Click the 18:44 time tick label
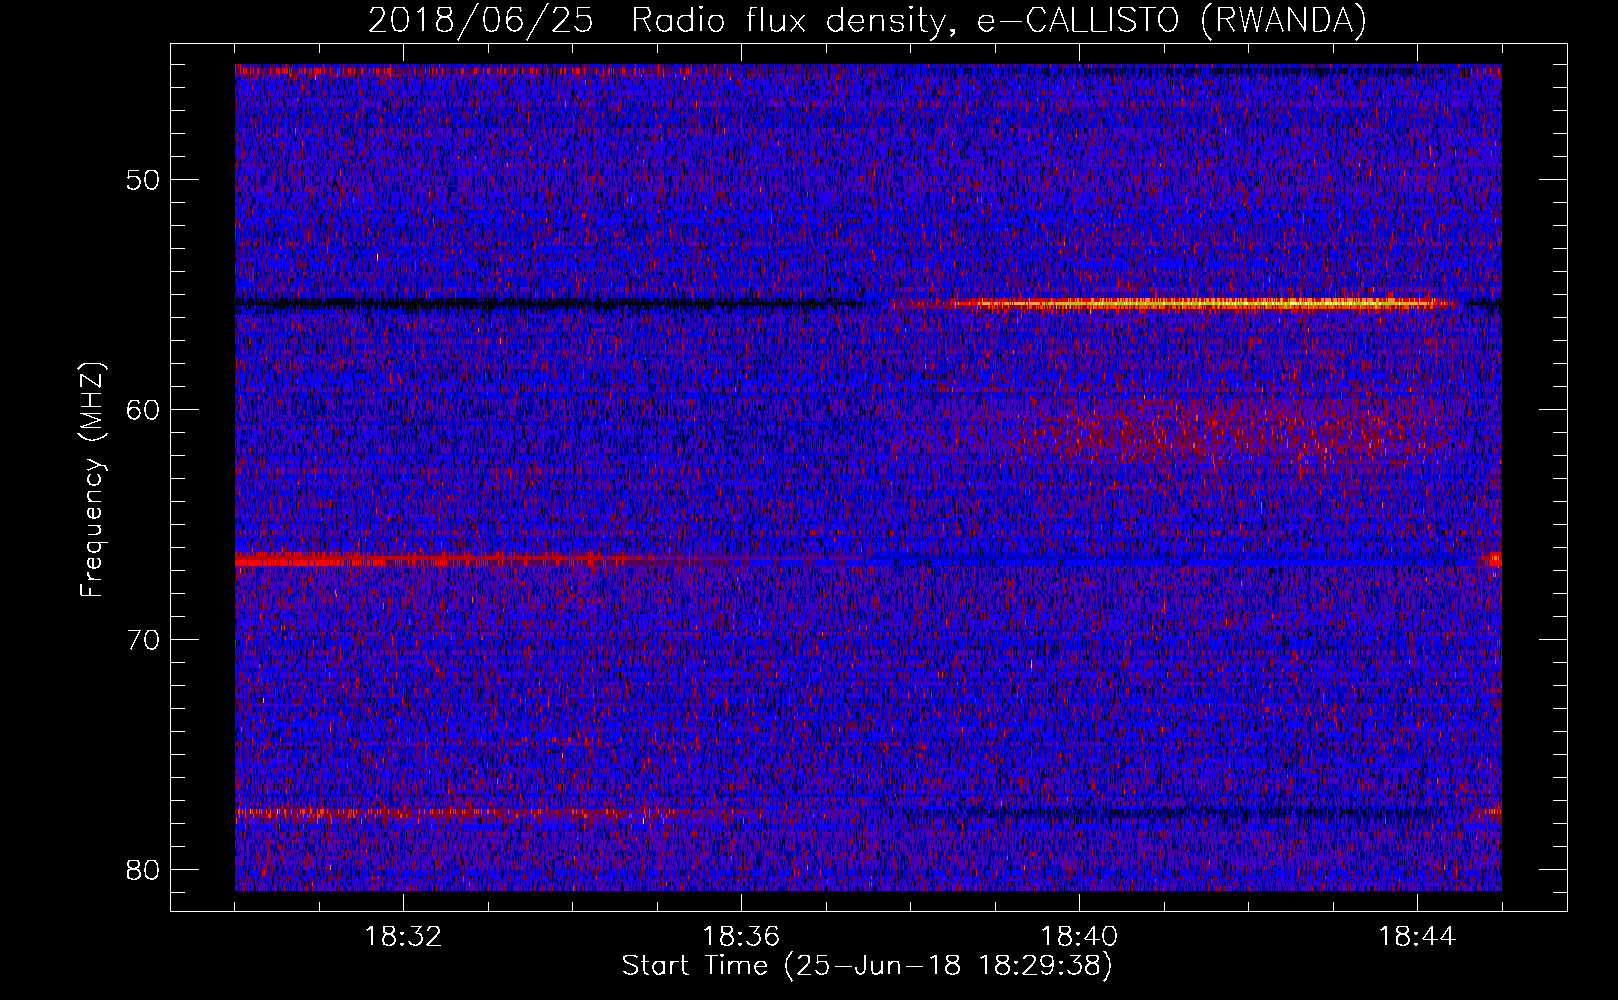This screenshot has height=1000, width=1618. (1417, 937)
